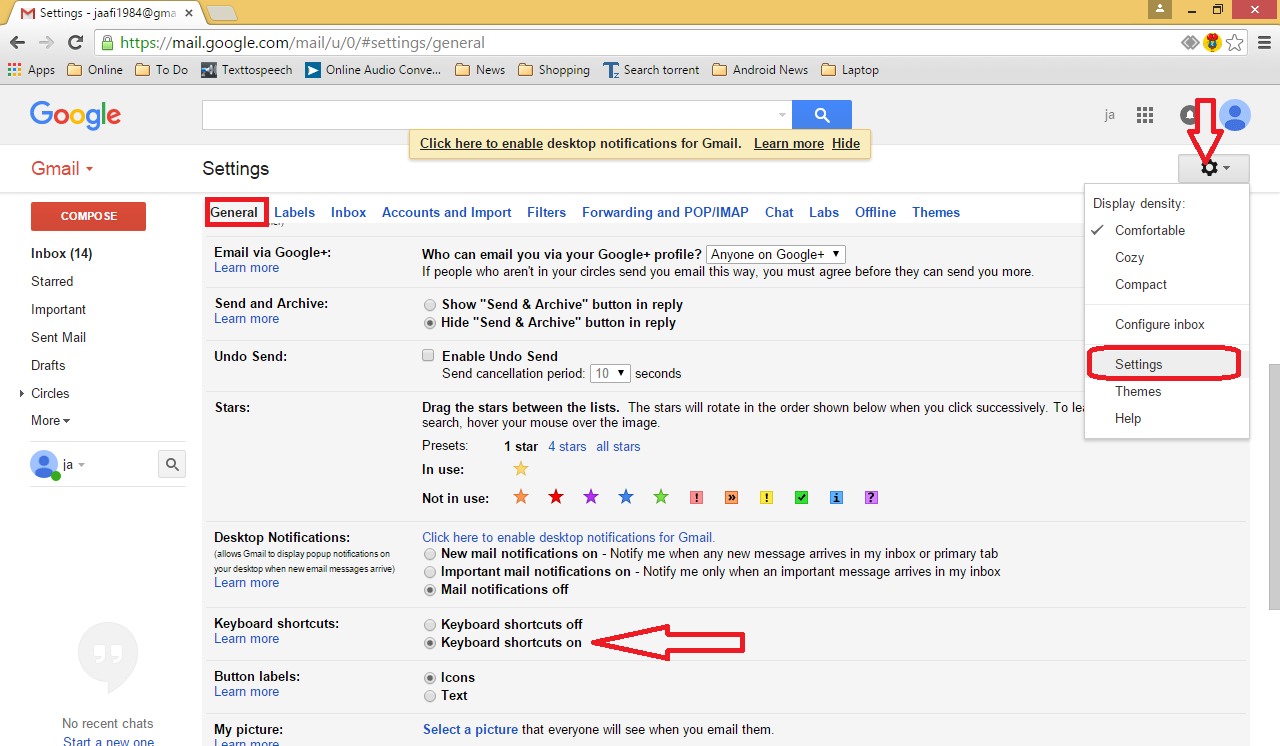Open Chrome Apps shortcut
Image resolution: width=1280 pixels, height=746 pixels.
(31, 70)
